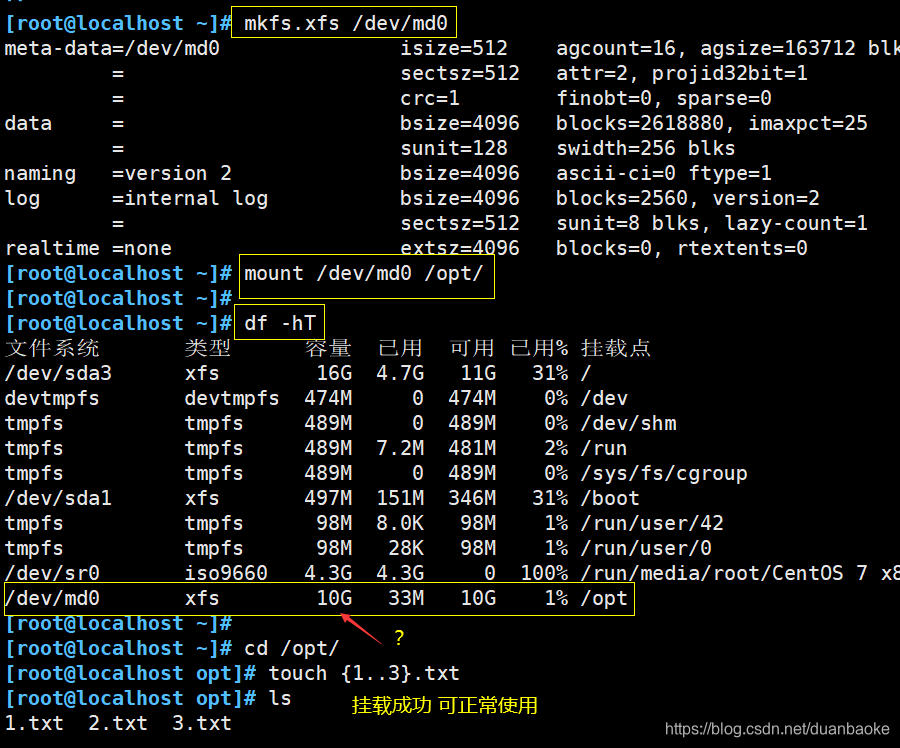900x748 pixels.
Task: Click the 'blocks=2618880,' value
Action: (645, 123)
